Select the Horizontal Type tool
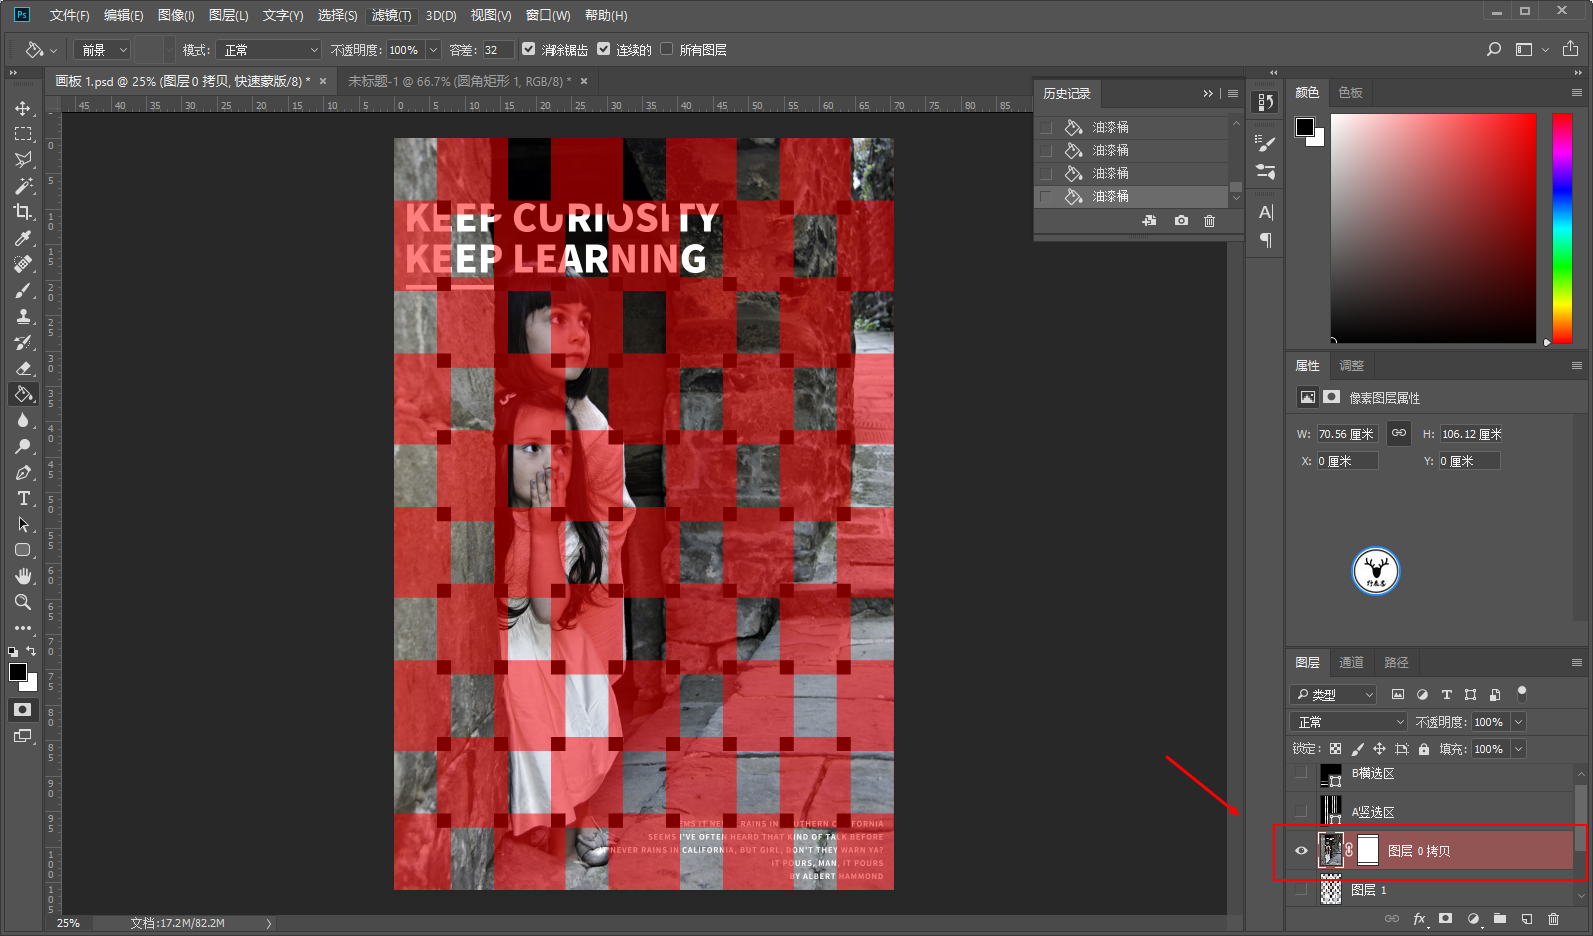The width and height of the screenshot is (1593, 936). (23, 498)
